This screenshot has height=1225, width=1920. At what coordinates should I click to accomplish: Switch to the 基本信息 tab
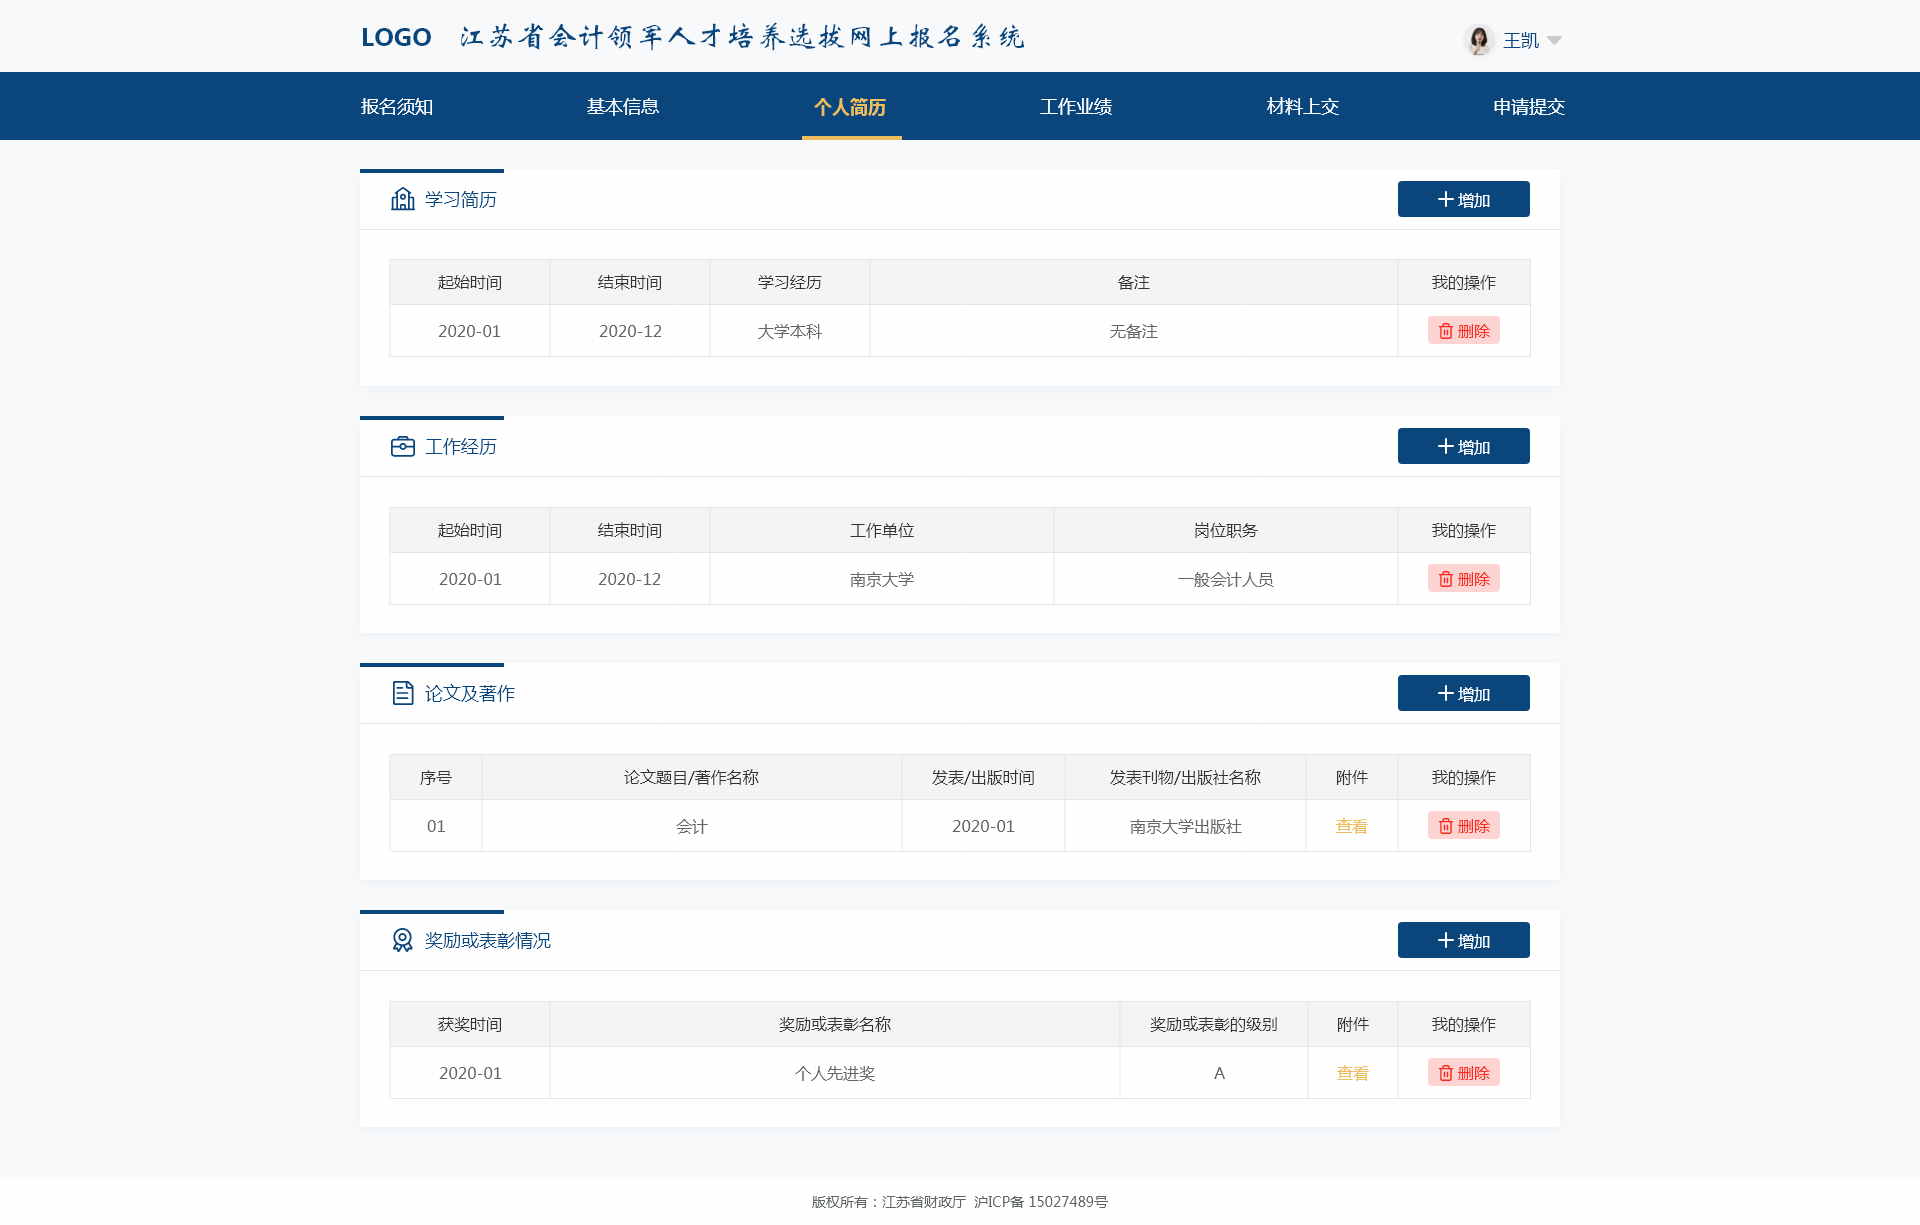(623, 107)
